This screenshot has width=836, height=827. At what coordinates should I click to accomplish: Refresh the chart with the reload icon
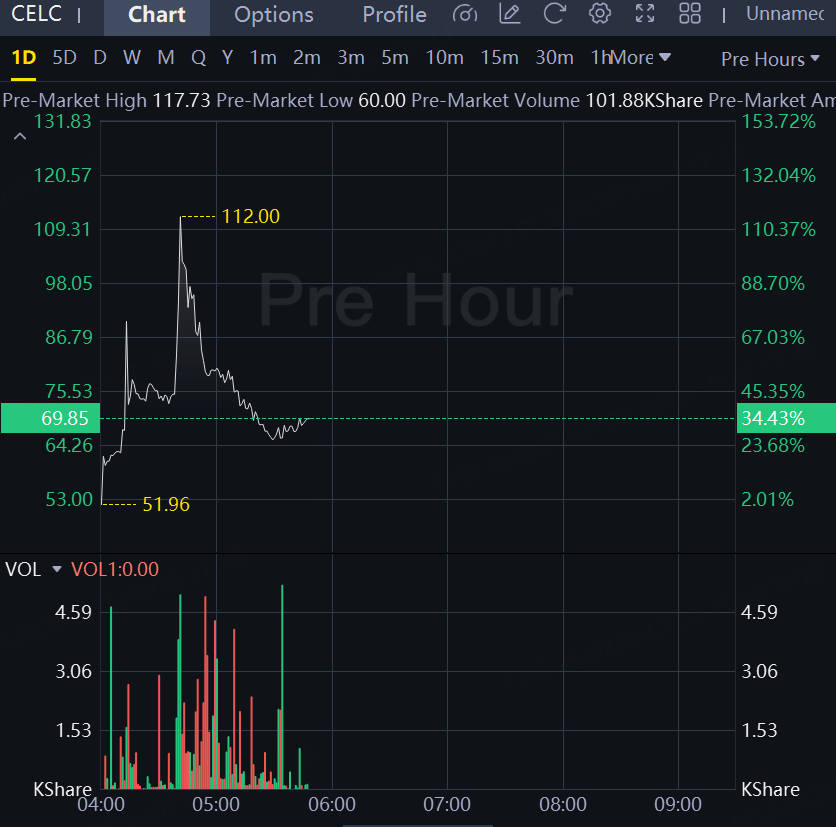[x=554, y=14]
